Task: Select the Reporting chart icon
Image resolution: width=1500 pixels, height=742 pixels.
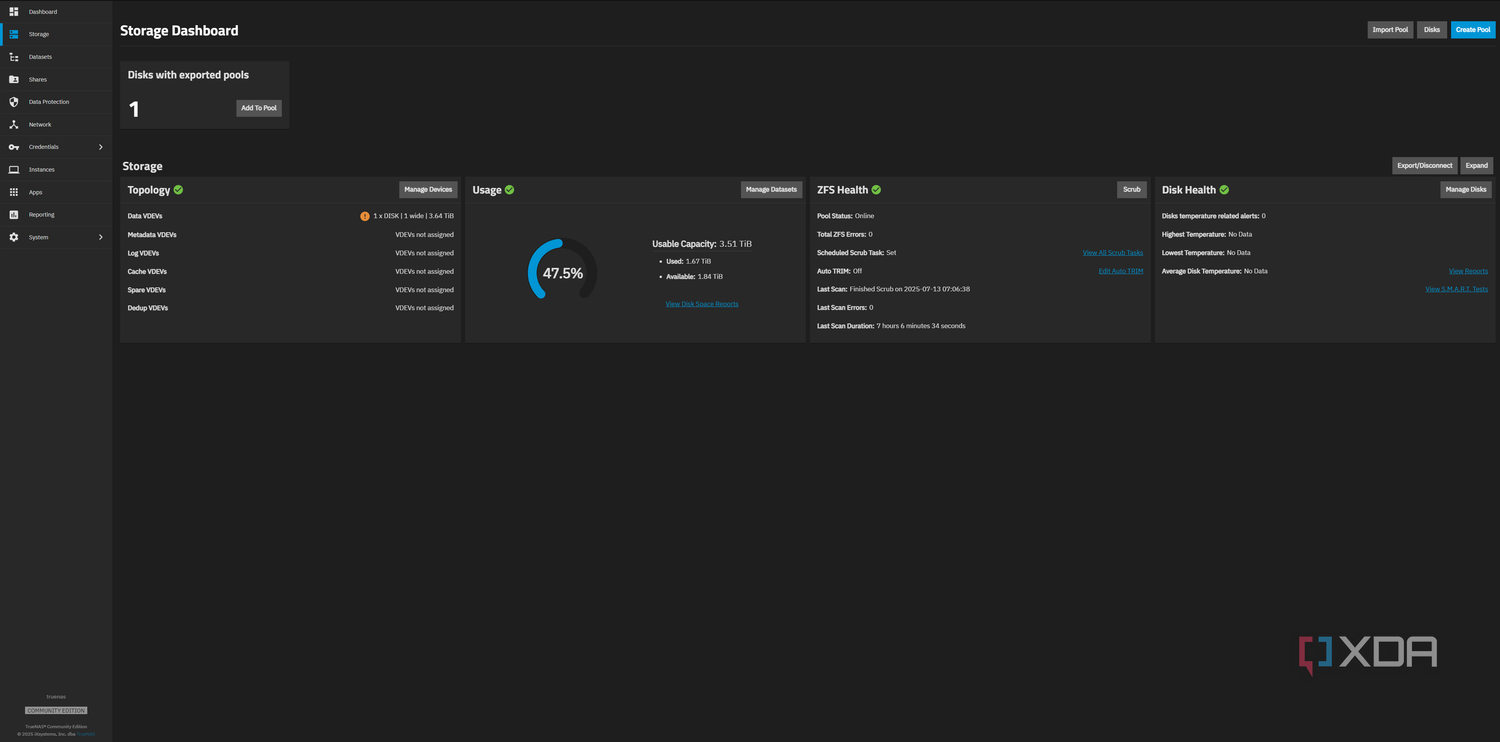Action: [14, 215]
